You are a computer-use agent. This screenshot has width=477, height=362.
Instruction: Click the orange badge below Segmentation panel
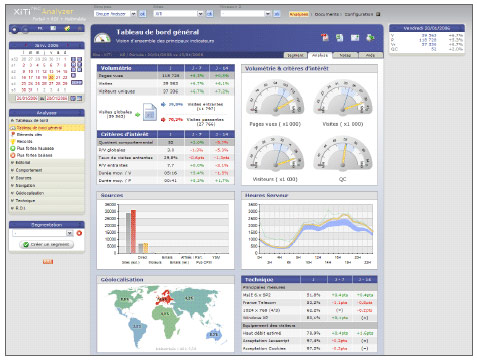coord(48,262)
